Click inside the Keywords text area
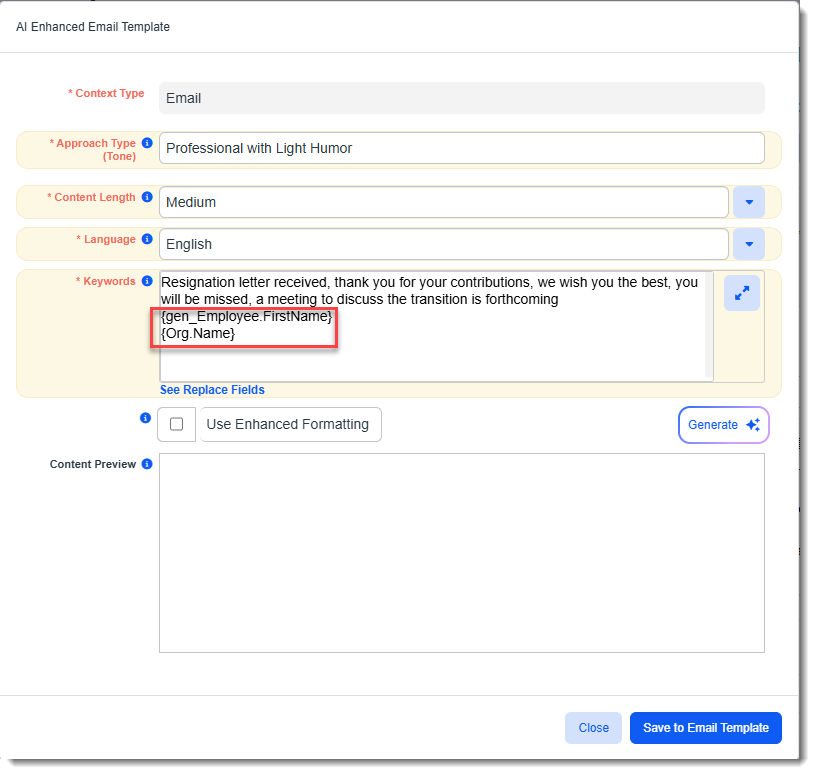 click(x=430, y=355)
